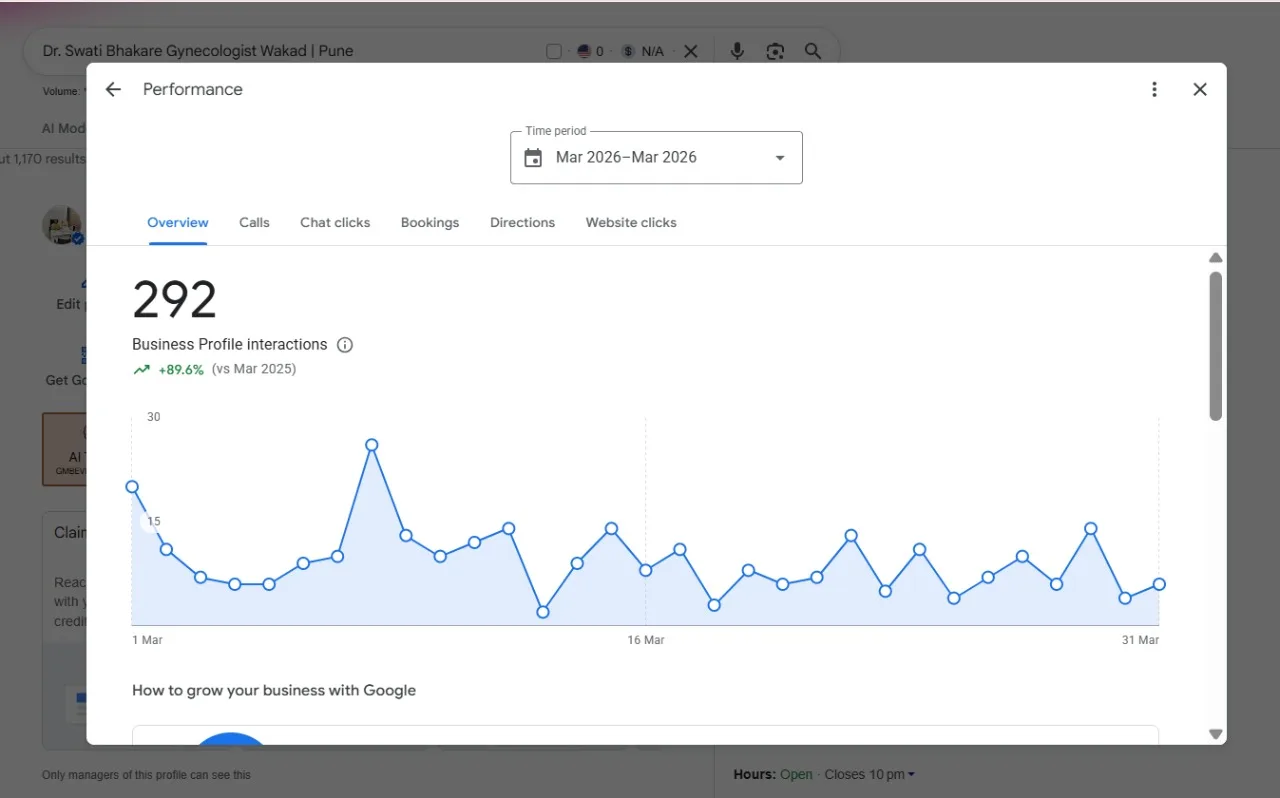Go back using the Performance back arrow
The height and width of the screenshot is (798, 1280).
tap(113, 89)
